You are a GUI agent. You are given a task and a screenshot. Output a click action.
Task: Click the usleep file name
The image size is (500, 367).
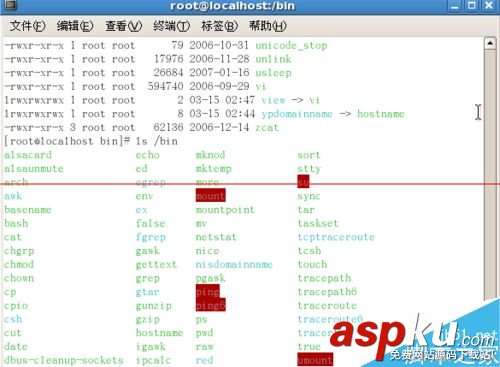pyautogui.click(x=273, y=73)
